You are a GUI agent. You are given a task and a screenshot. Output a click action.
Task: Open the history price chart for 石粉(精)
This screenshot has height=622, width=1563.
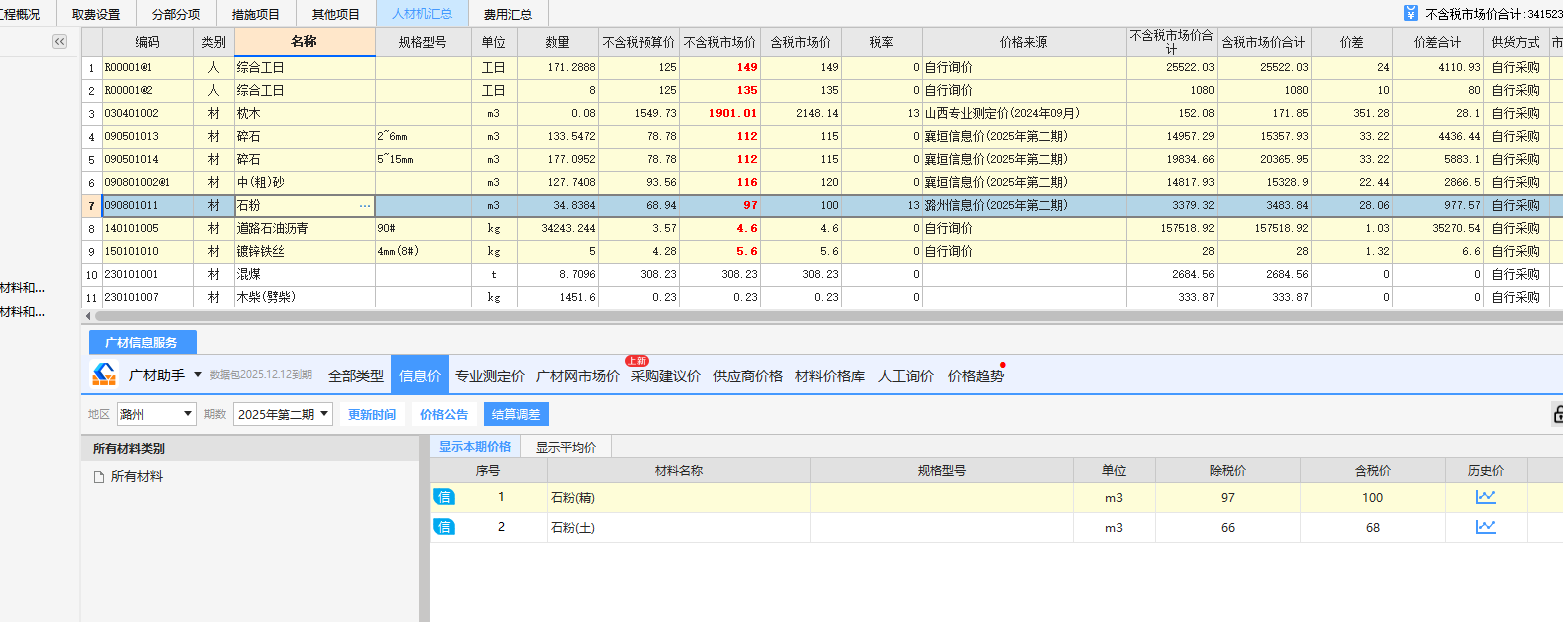tap(1486, 497)
